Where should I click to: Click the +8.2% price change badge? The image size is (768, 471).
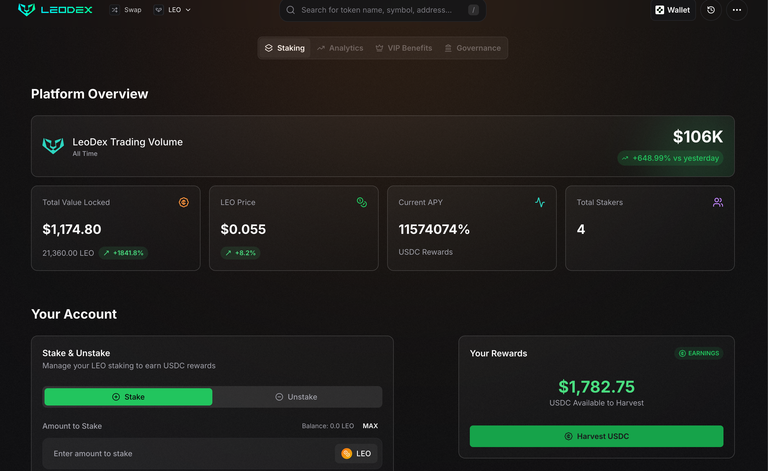pyautogui.click(x=240, y=253)
